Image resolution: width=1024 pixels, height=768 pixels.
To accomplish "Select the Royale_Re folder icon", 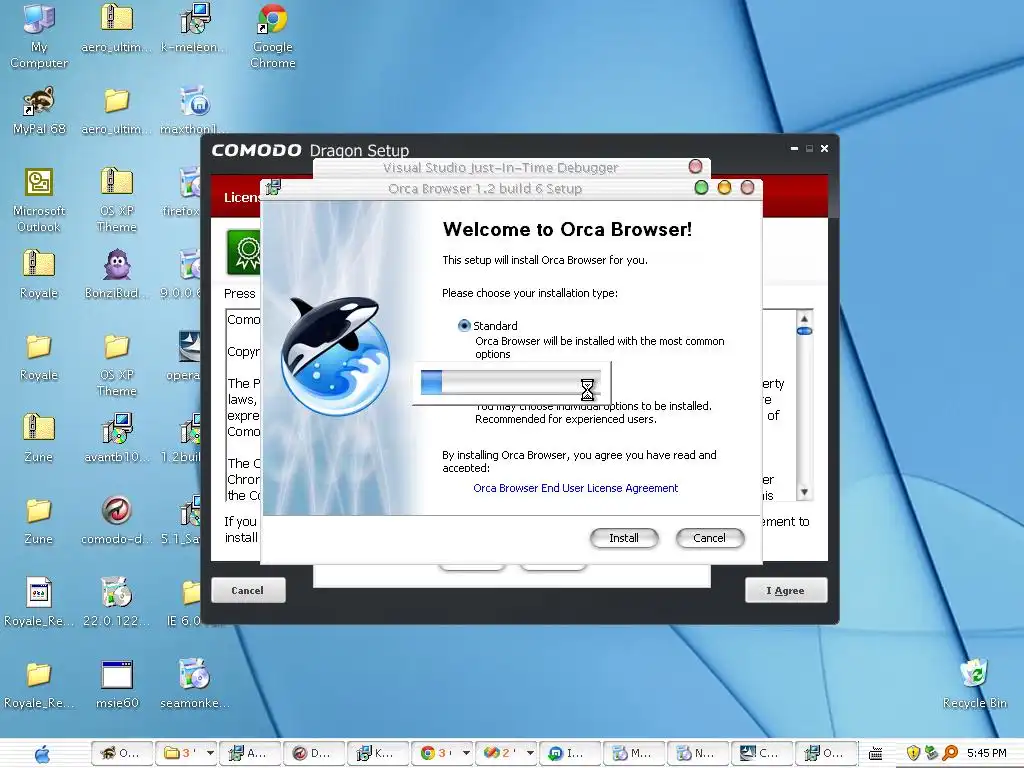I will tap(39, 684).
